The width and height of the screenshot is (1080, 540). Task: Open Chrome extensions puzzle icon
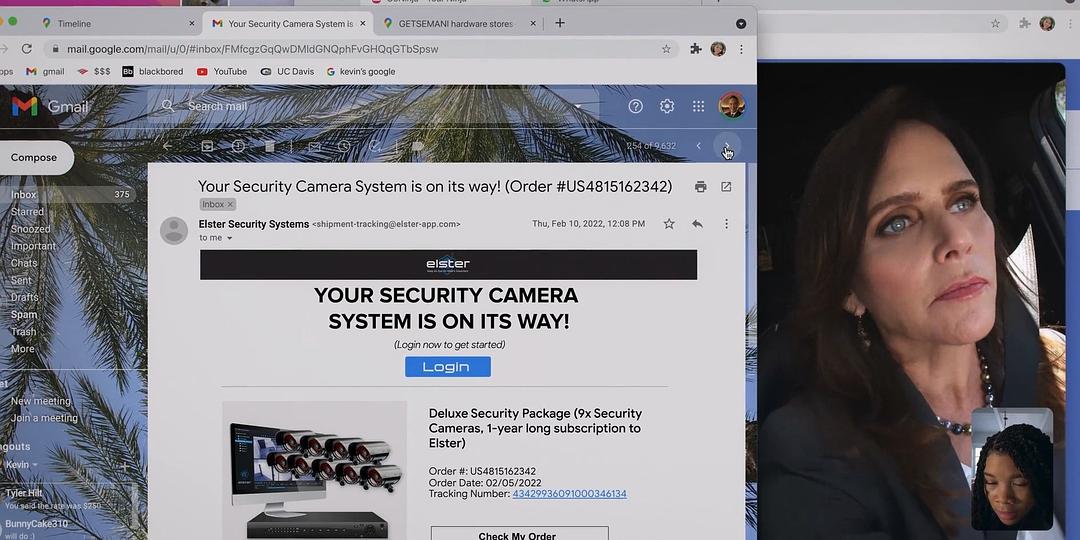(x=696, y=49)
